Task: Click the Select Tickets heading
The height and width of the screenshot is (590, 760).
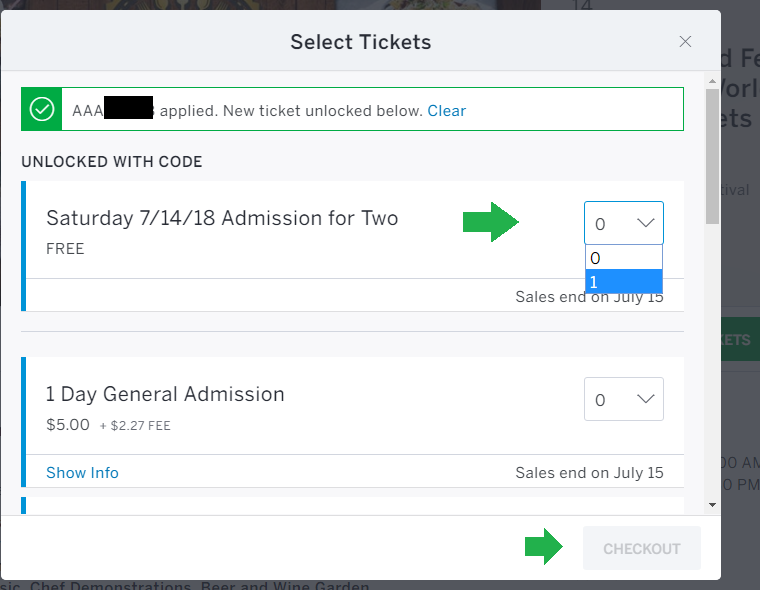Action: point(361,42)
